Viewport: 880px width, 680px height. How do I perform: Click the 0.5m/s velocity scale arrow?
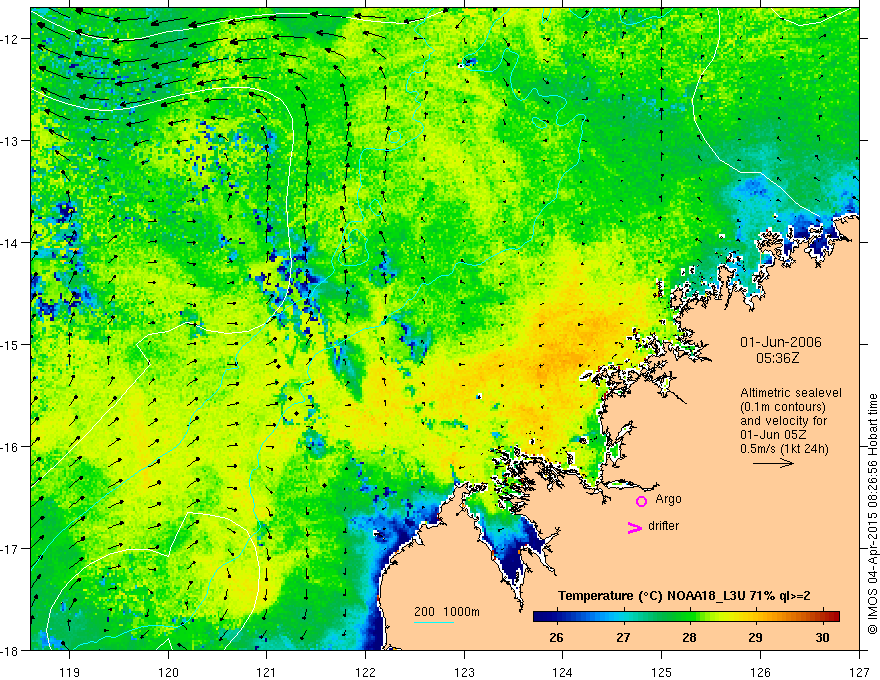pos(773,463)
